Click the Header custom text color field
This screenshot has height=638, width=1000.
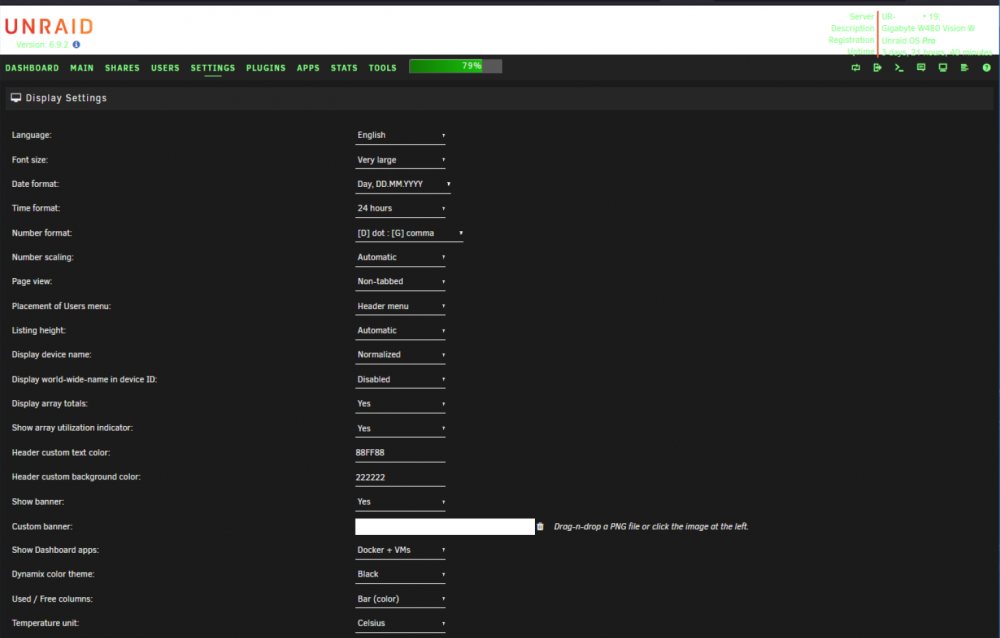coord(401,453)
